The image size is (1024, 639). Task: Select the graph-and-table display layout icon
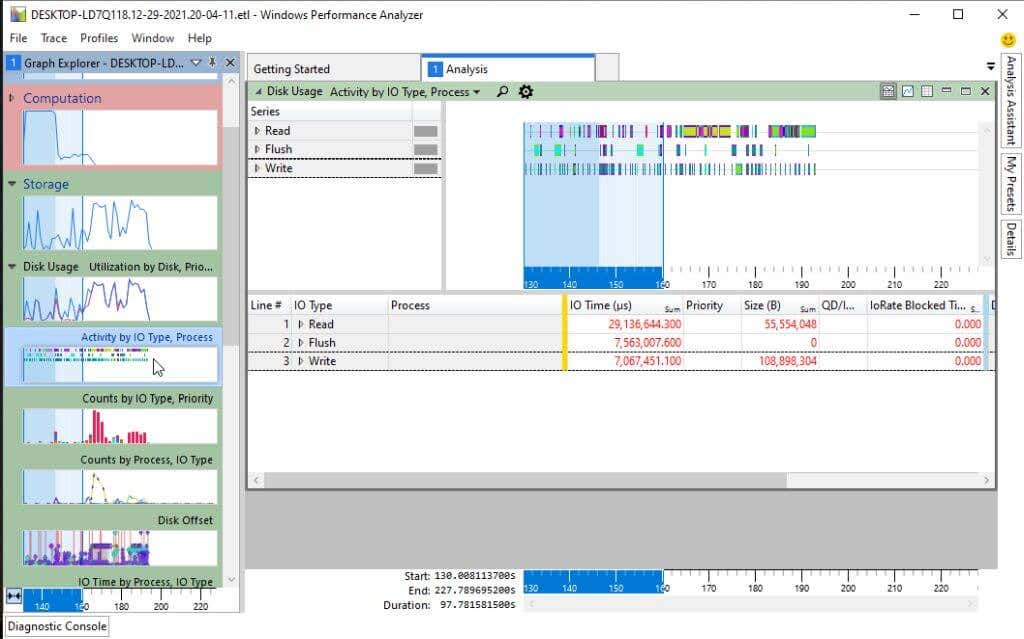pos(889,91)
